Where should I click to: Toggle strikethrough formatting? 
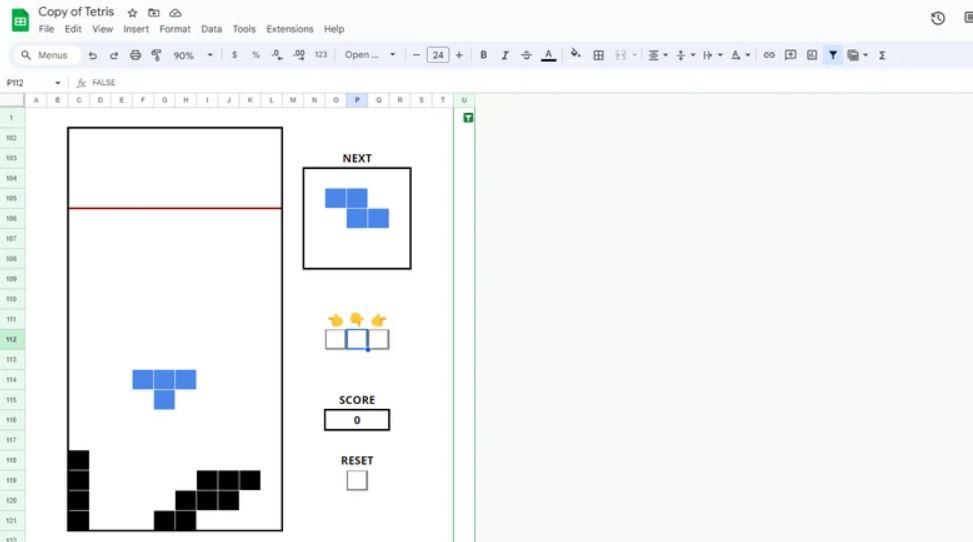pos(526,55)
